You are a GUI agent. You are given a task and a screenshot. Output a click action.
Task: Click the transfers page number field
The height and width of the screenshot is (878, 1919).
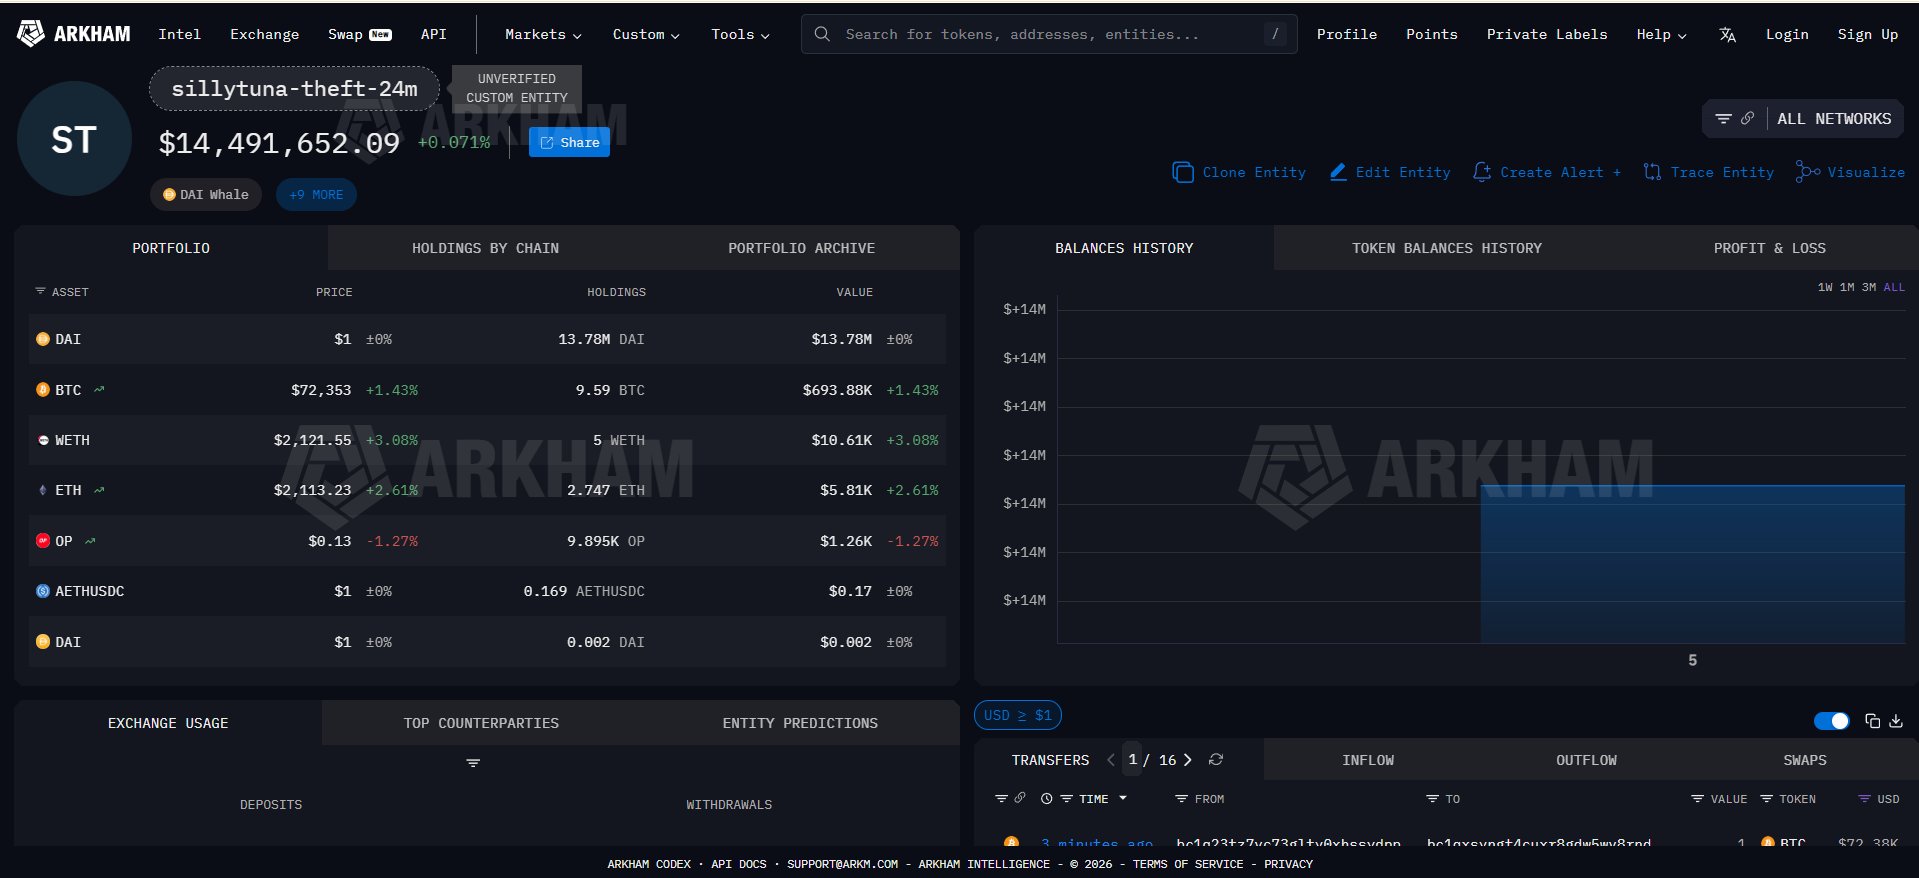[x=1132, y=760]
